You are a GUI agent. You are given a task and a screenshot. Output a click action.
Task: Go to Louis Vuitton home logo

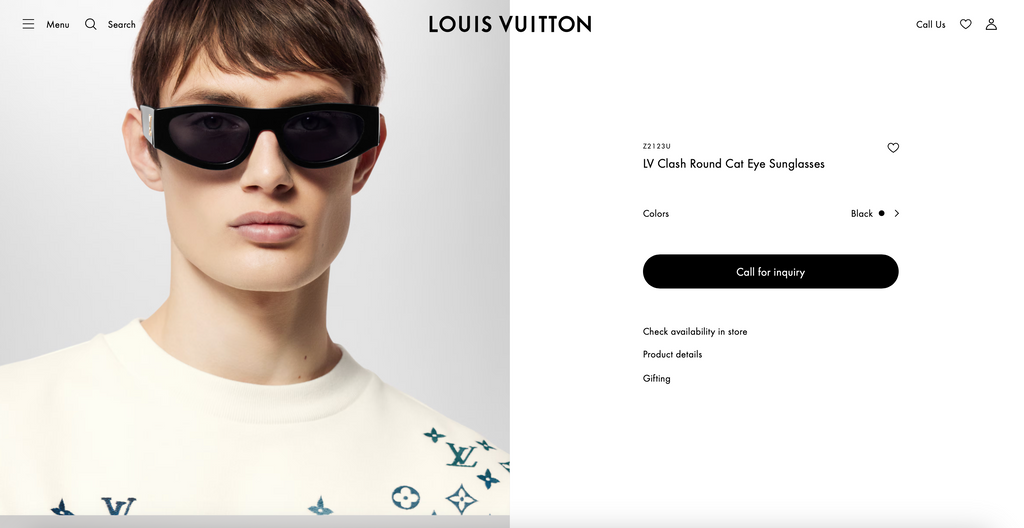tap(510, 24)
